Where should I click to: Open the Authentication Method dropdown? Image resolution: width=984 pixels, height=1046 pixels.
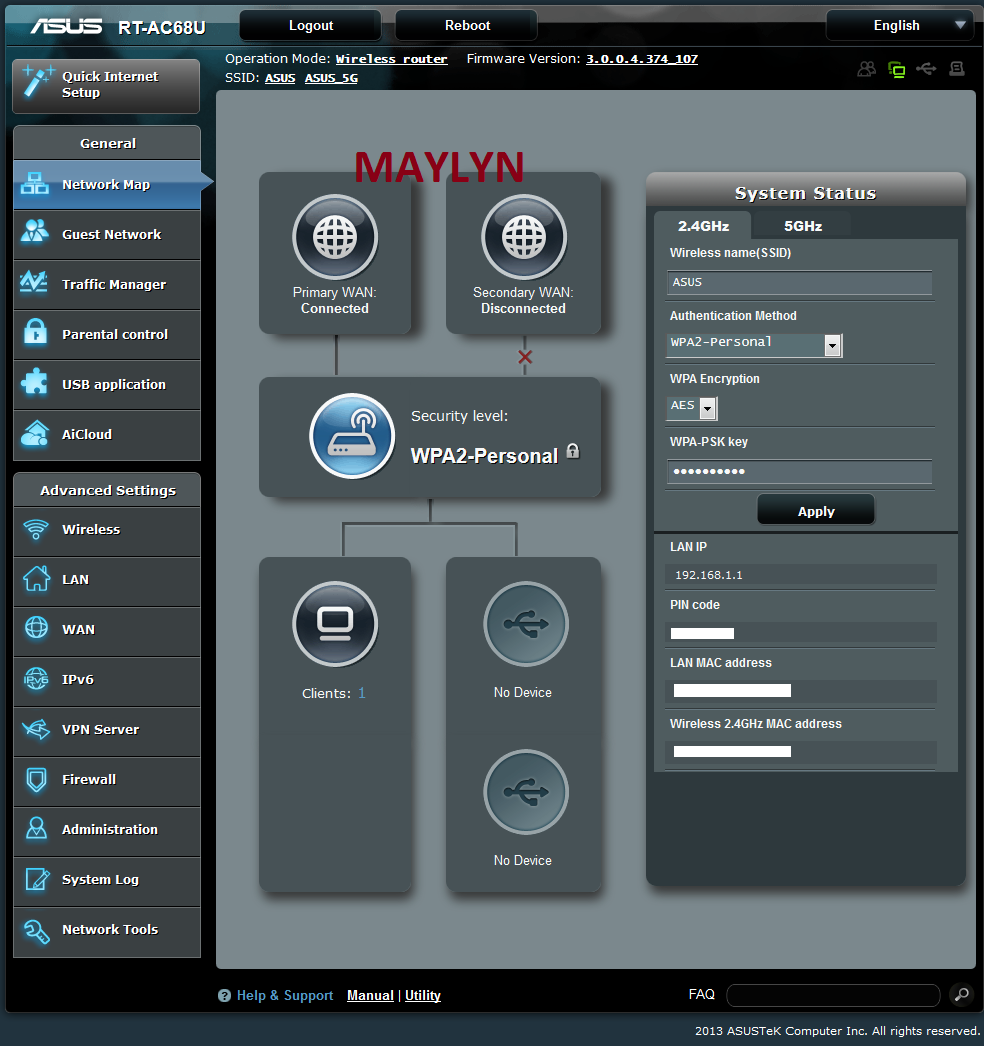[832, 345]
